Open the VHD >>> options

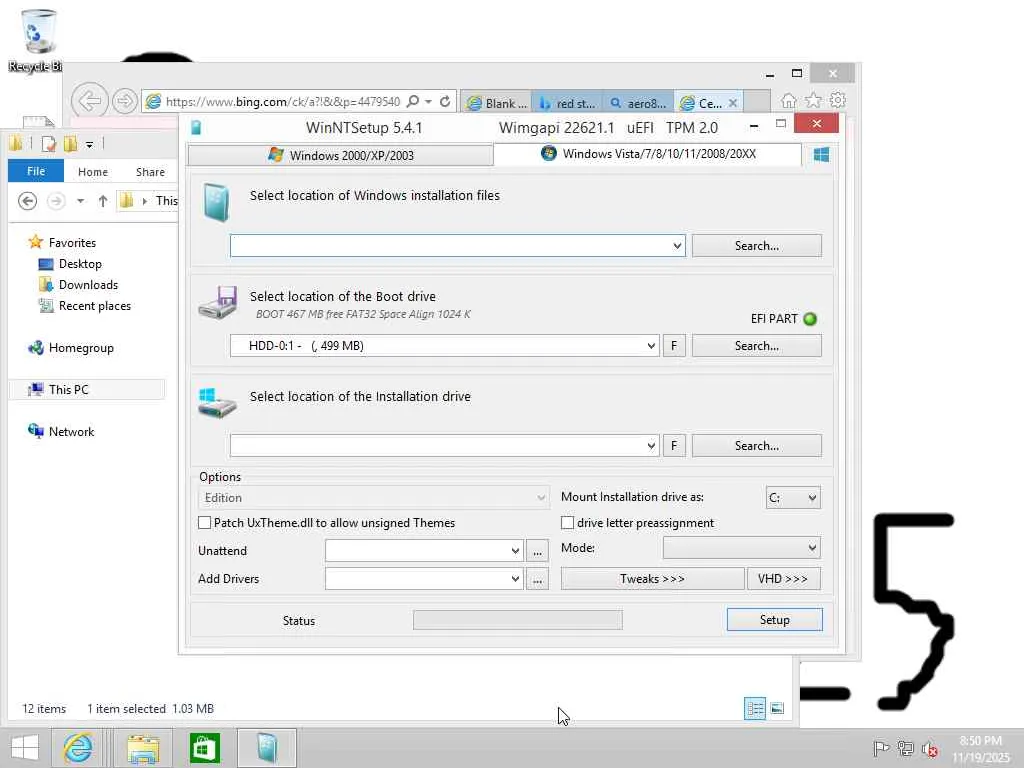[x=784, y=579]
